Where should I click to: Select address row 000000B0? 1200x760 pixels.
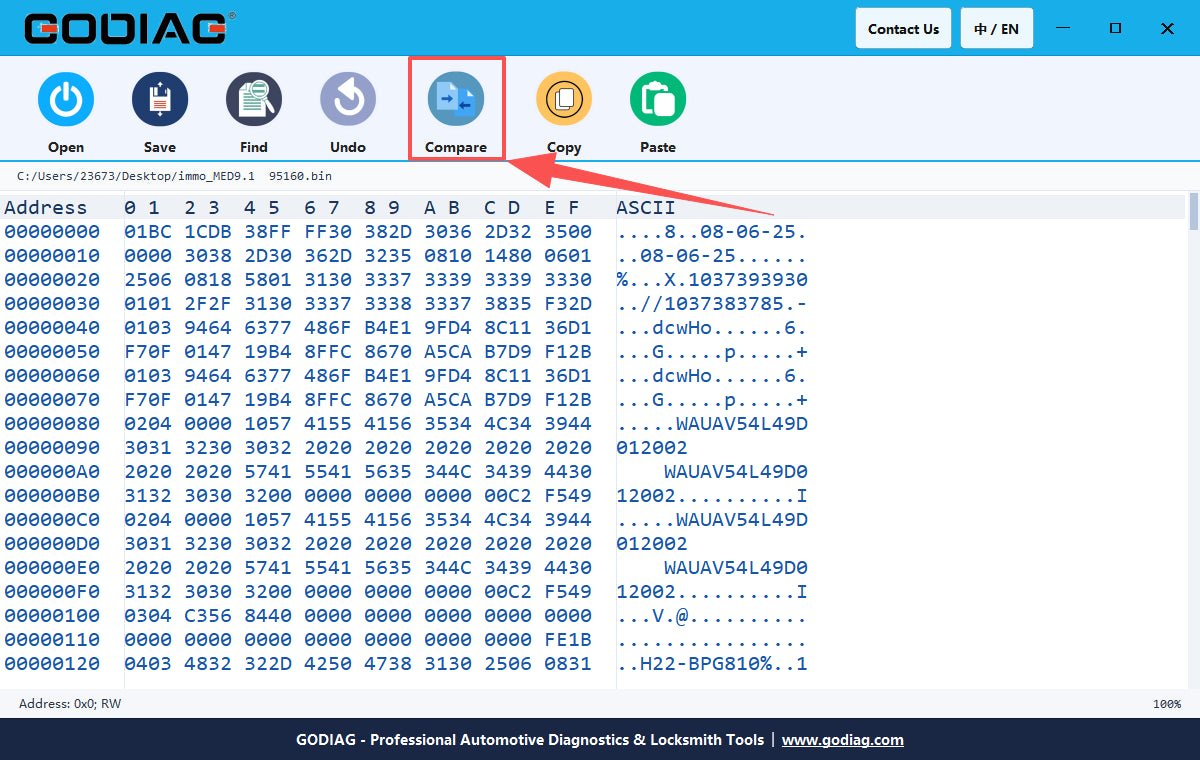tap(52, 496)
